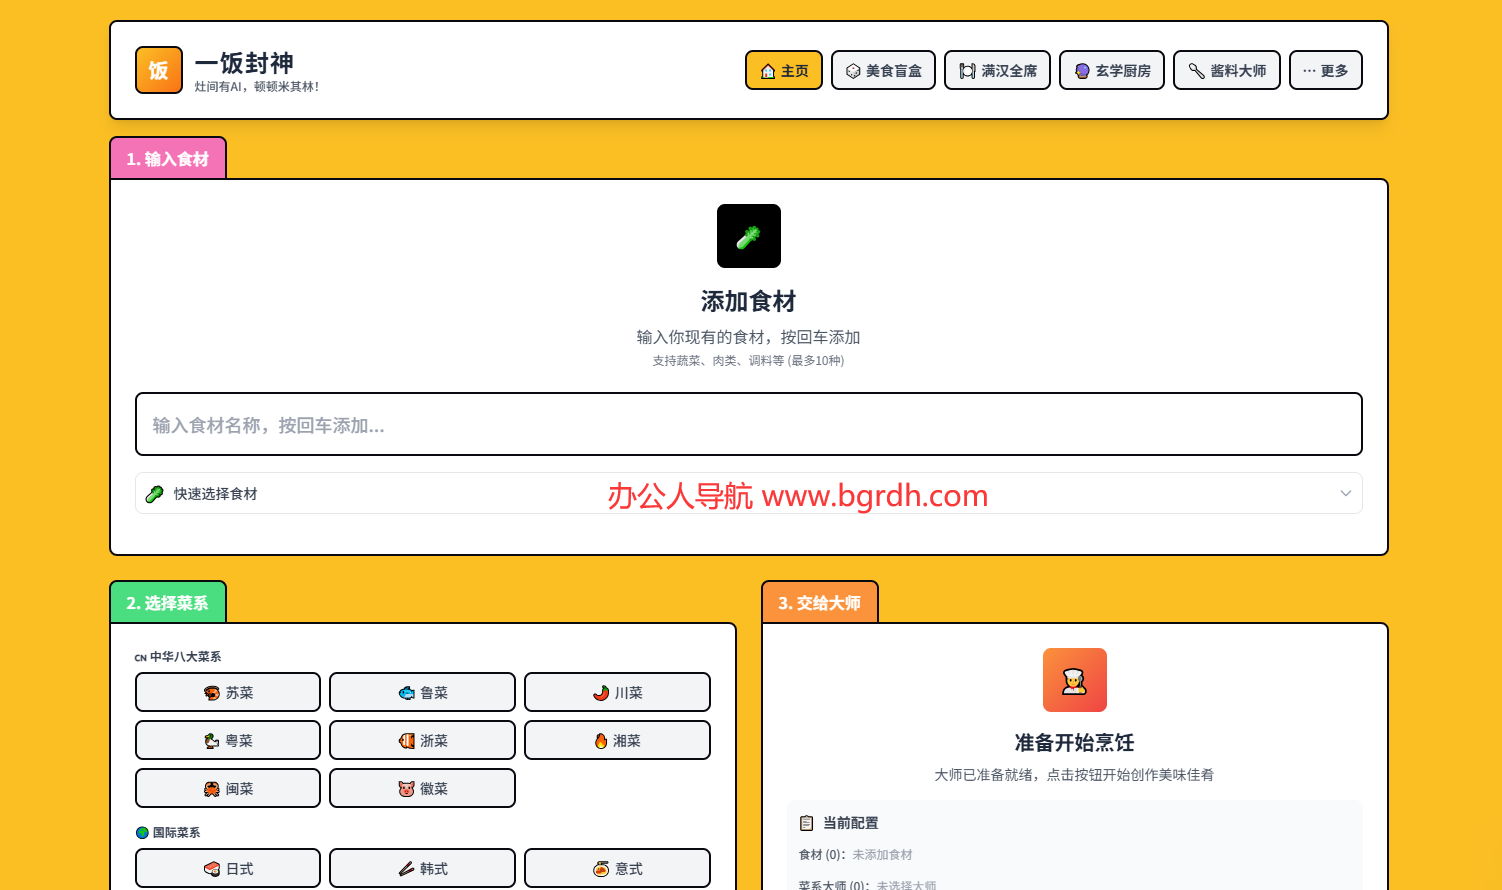Toggle the 粤菜 cuisine selection
This screenshot has width=1502, height=890.
(x=228, y=740)
